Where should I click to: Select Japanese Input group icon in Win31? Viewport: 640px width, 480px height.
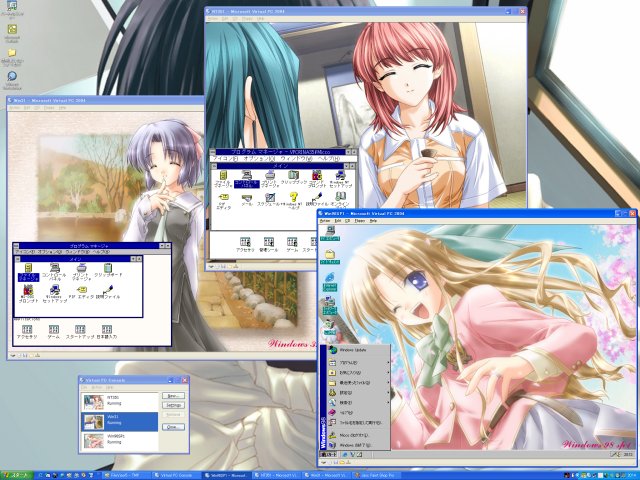[107, 332]
